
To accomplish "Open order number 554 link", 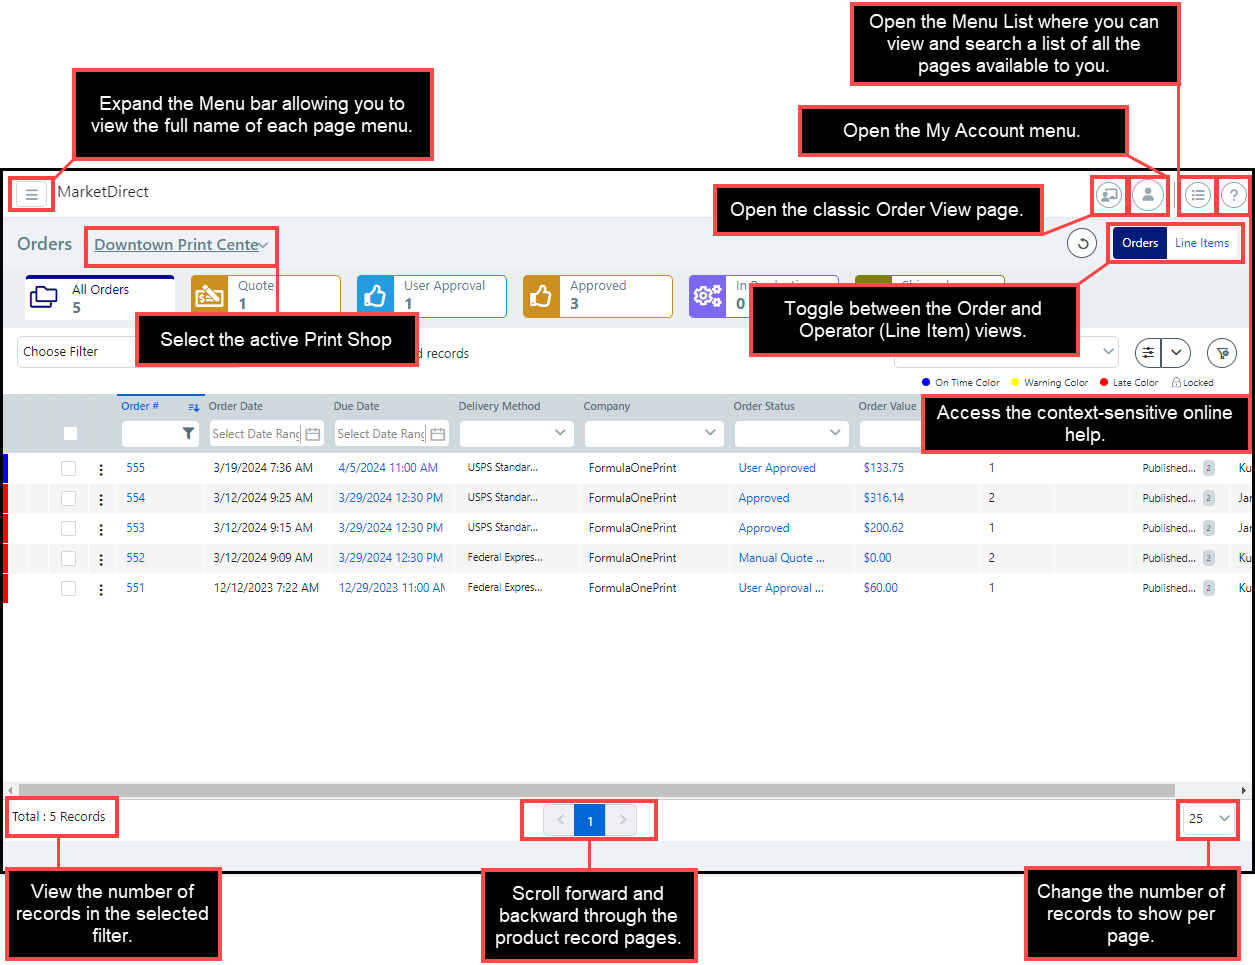I will 135,498.
